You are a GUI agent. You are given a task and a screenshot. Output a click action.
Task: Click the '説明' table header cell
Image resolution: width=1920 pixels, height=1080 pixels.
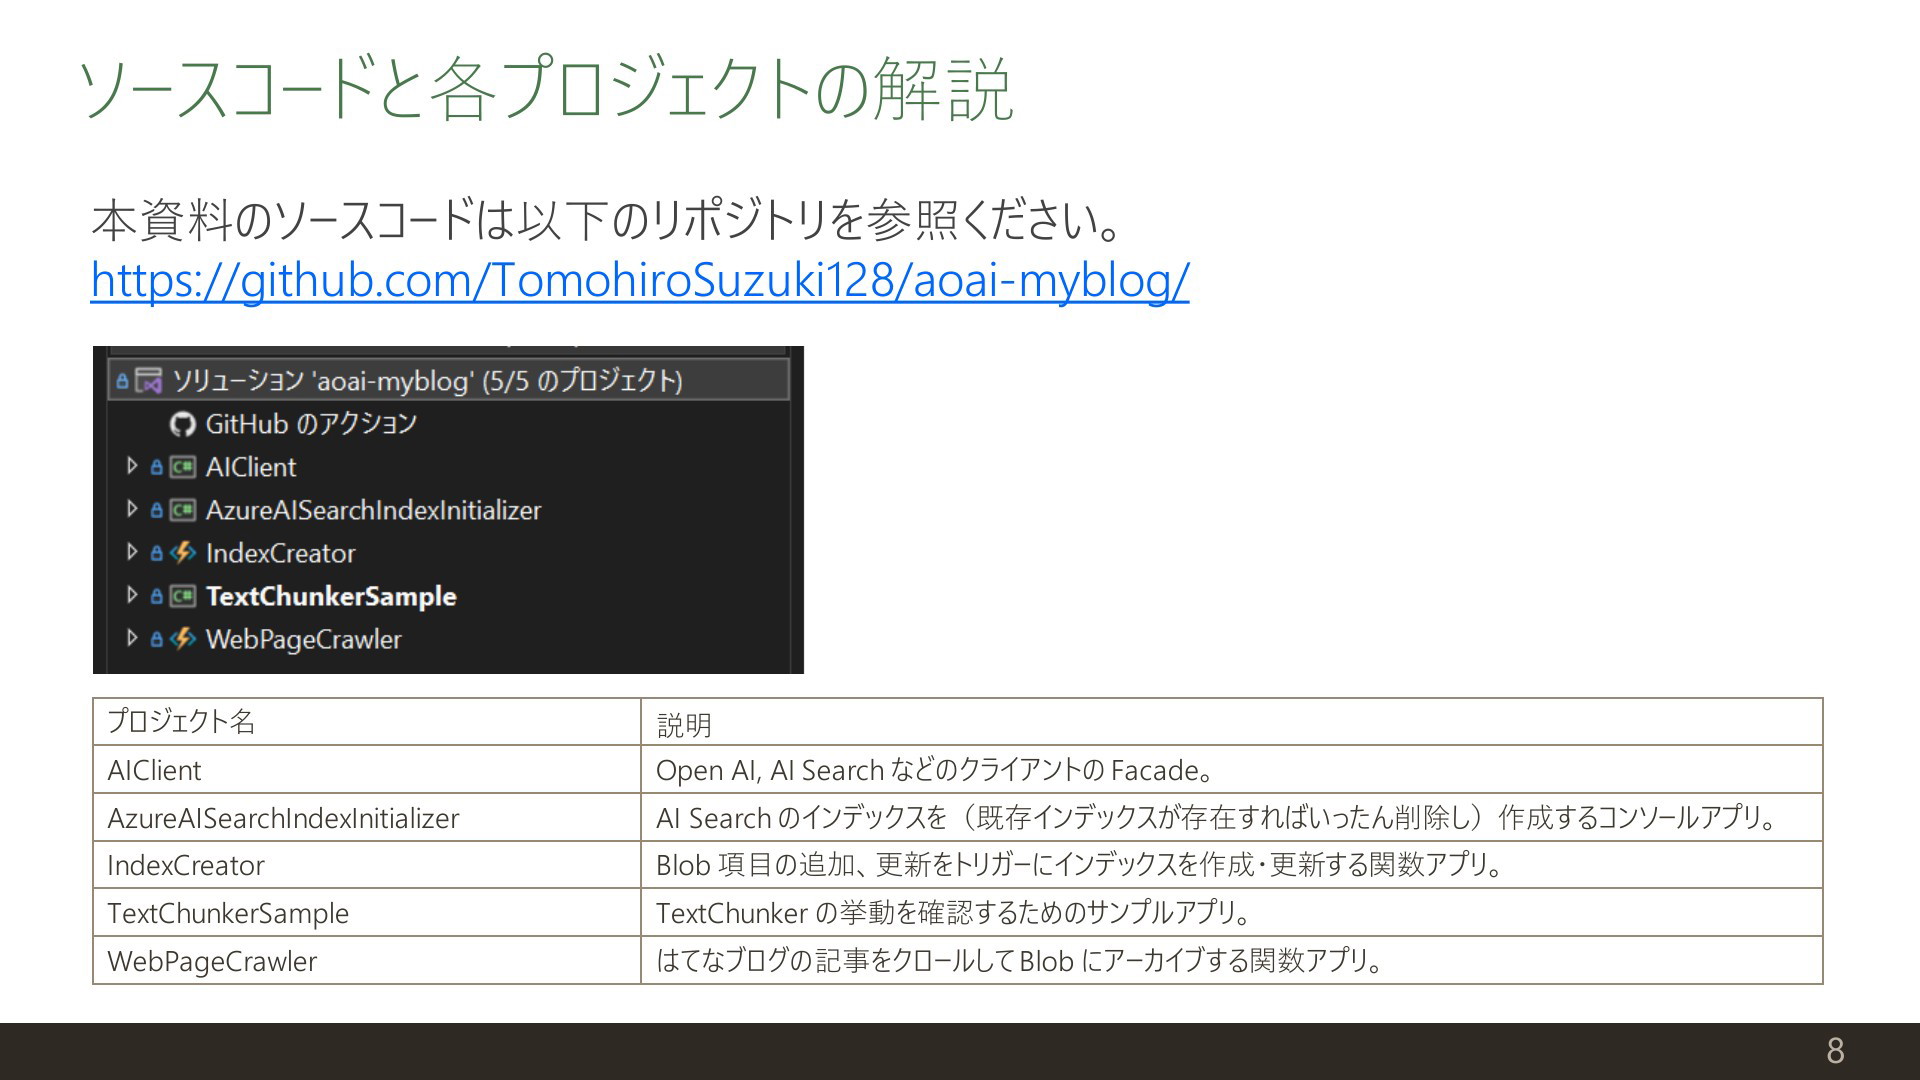click(x=1231, y=722)
